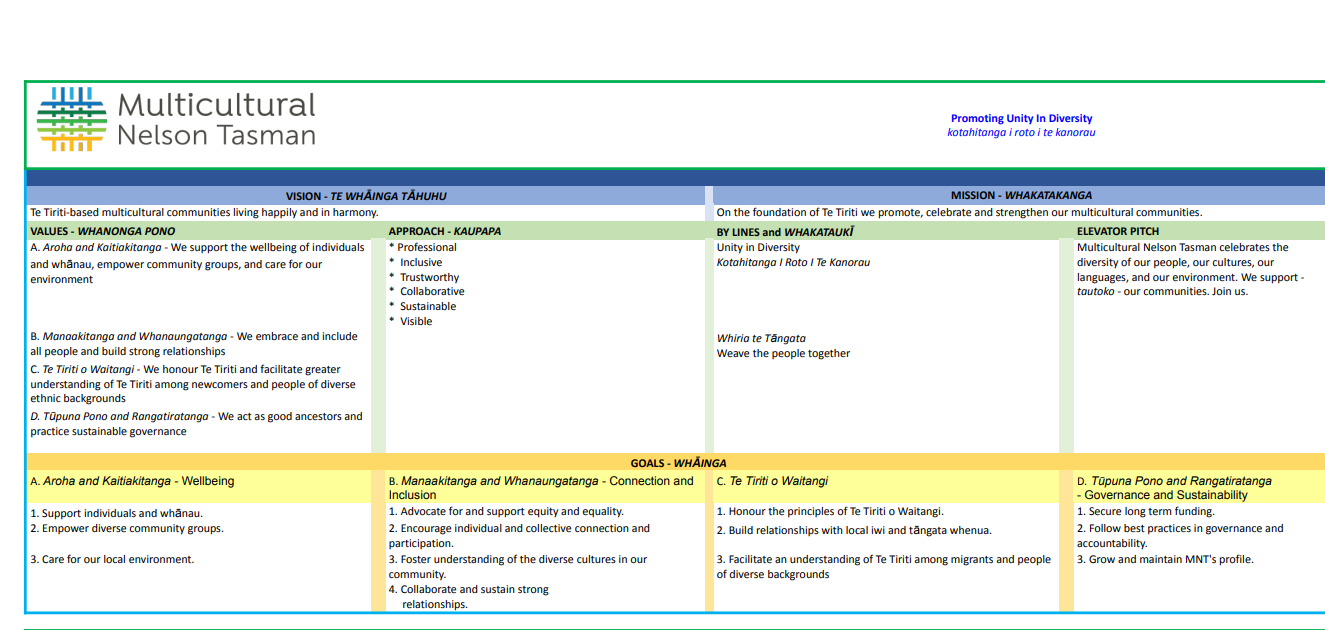Click goal D heading 'Governance and Sustainability'
The height and width of the screenshot is (630, 1325).
(1174, 488)
